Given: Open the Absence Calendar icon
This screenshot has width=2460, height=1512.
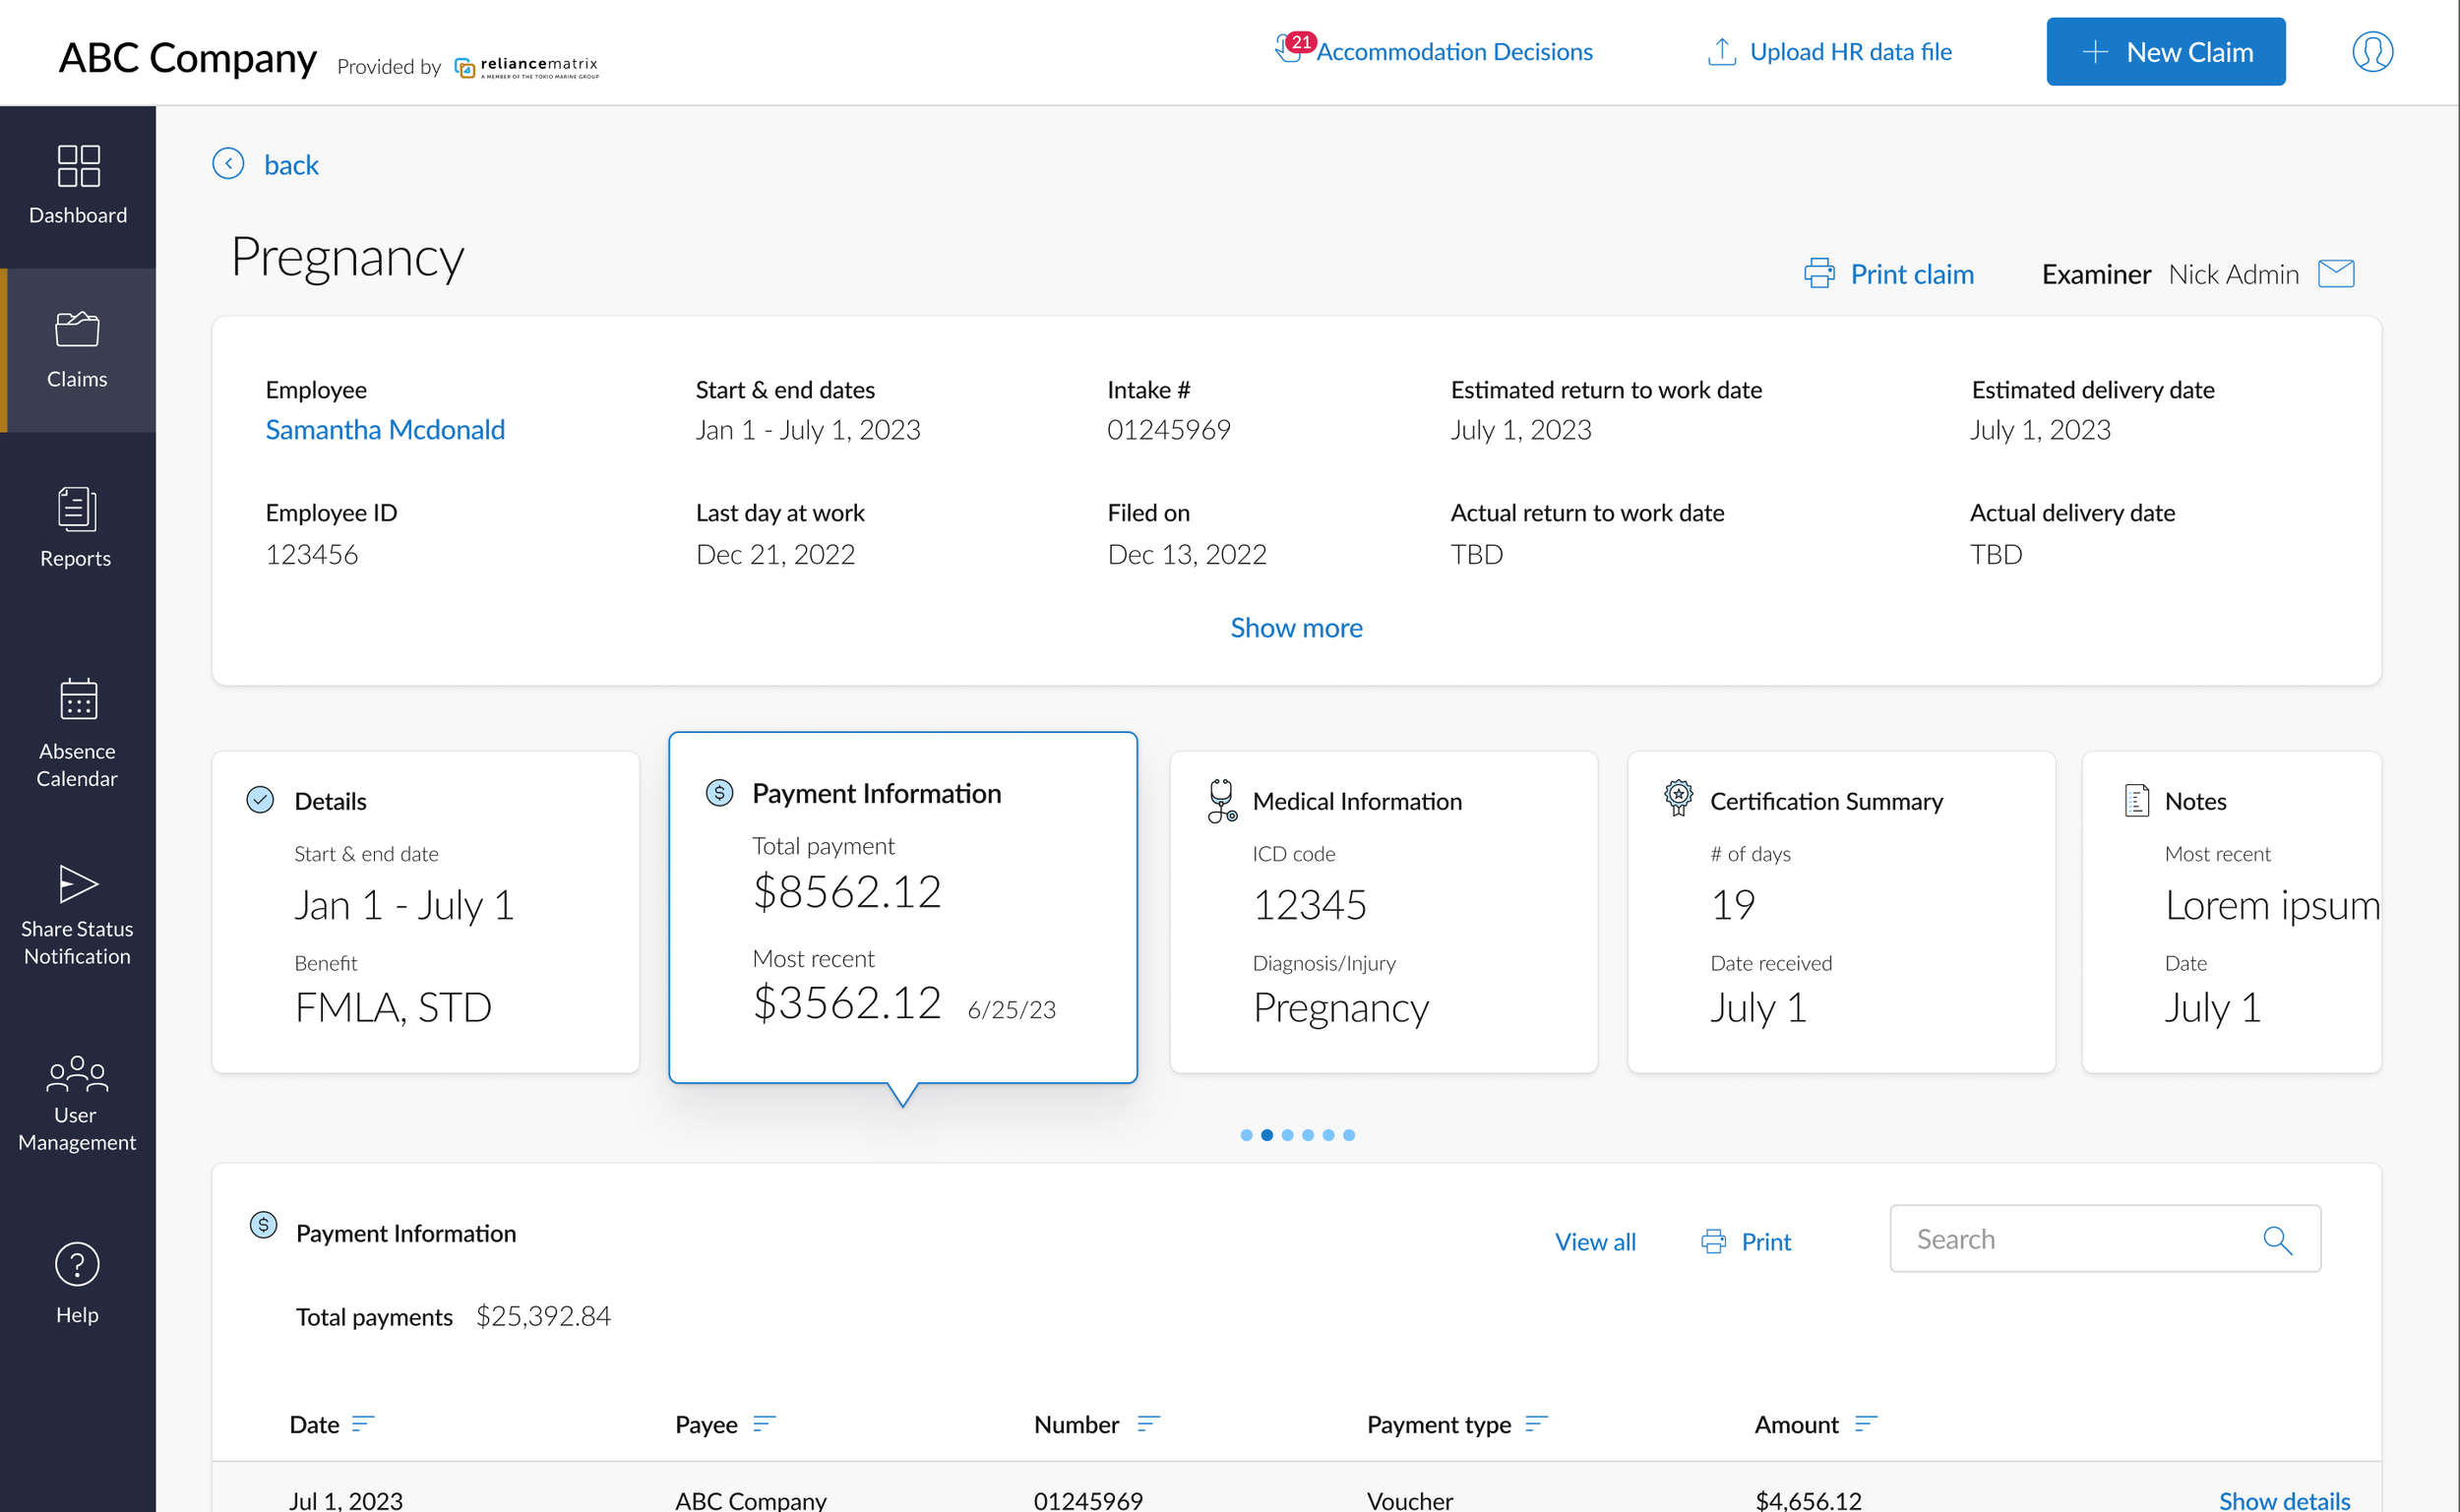Looking at the screenshot, I should [x=78, y=699].
